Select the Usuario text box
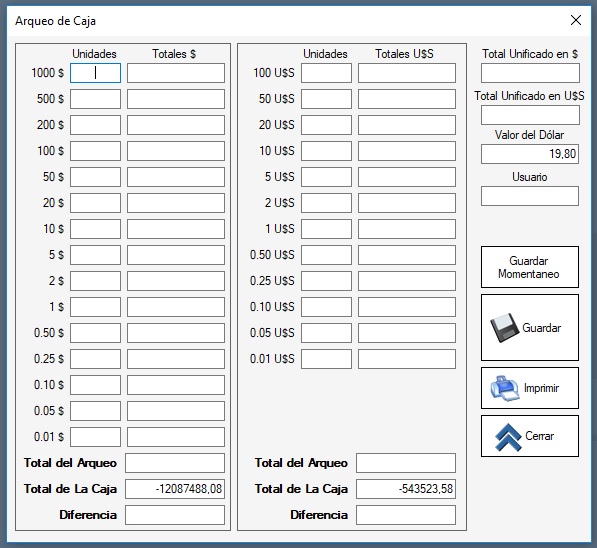597x548 pixels. click(530, 196)
